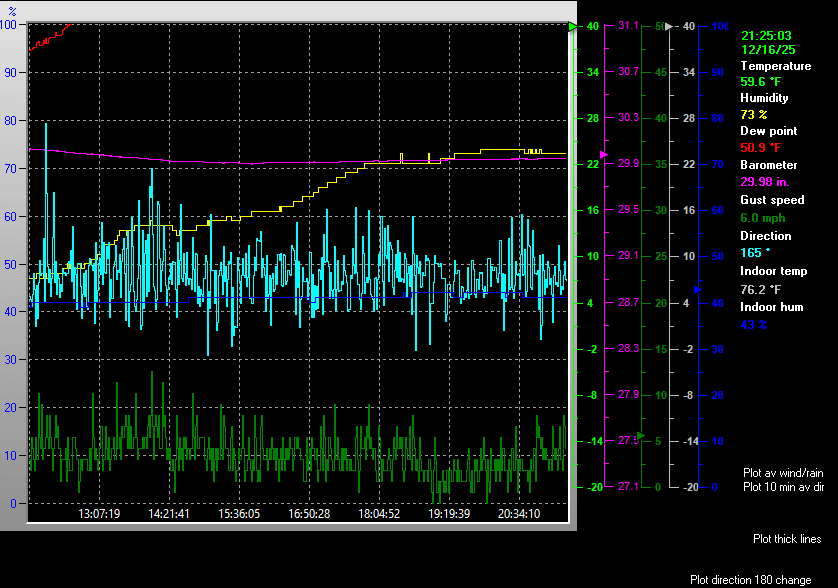Toggle Plot thick lines option
Viewport: 838px width, 588px height.
coord(787,539)
